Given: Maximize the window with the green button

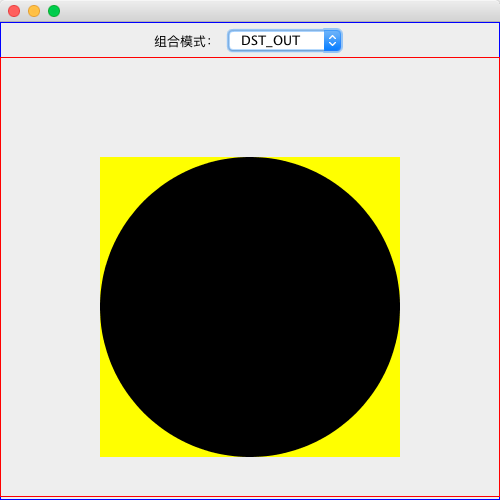Looking at the screenshot, I should pyautogui.click(x=54, y=11).
